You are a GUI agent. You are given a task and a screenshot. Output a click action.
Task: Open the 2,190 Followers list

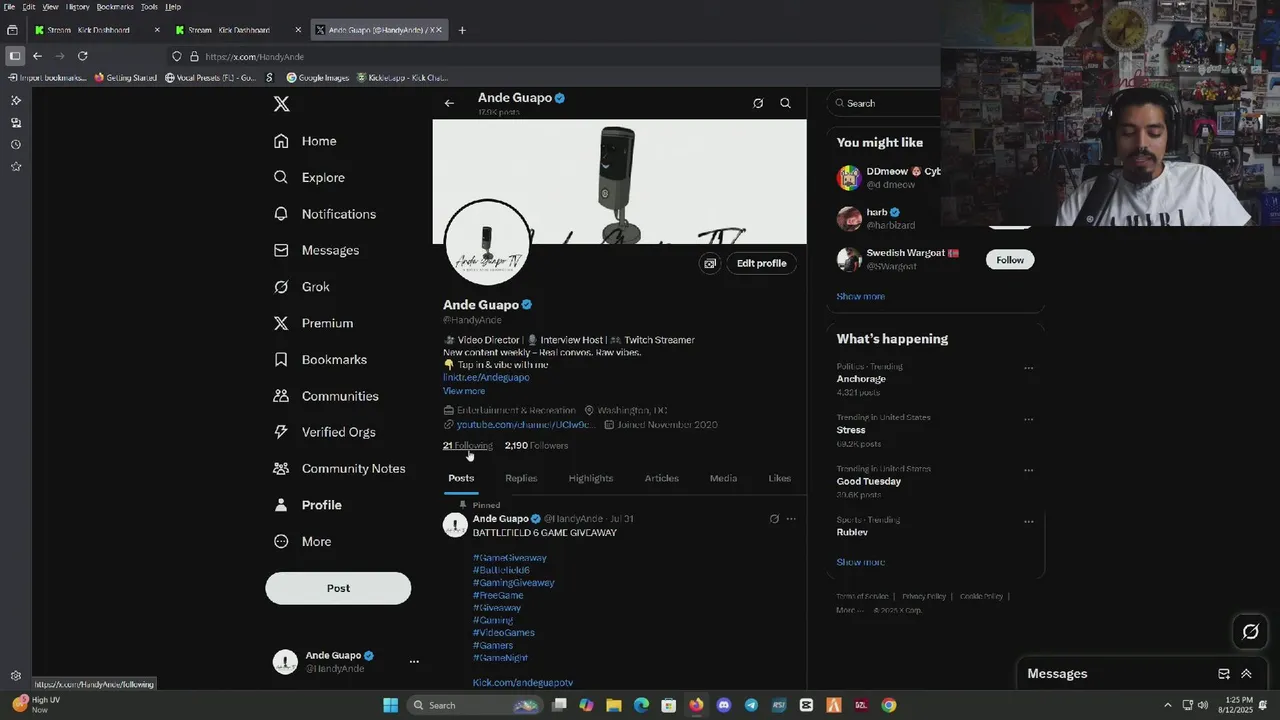[x=536, y=446]
